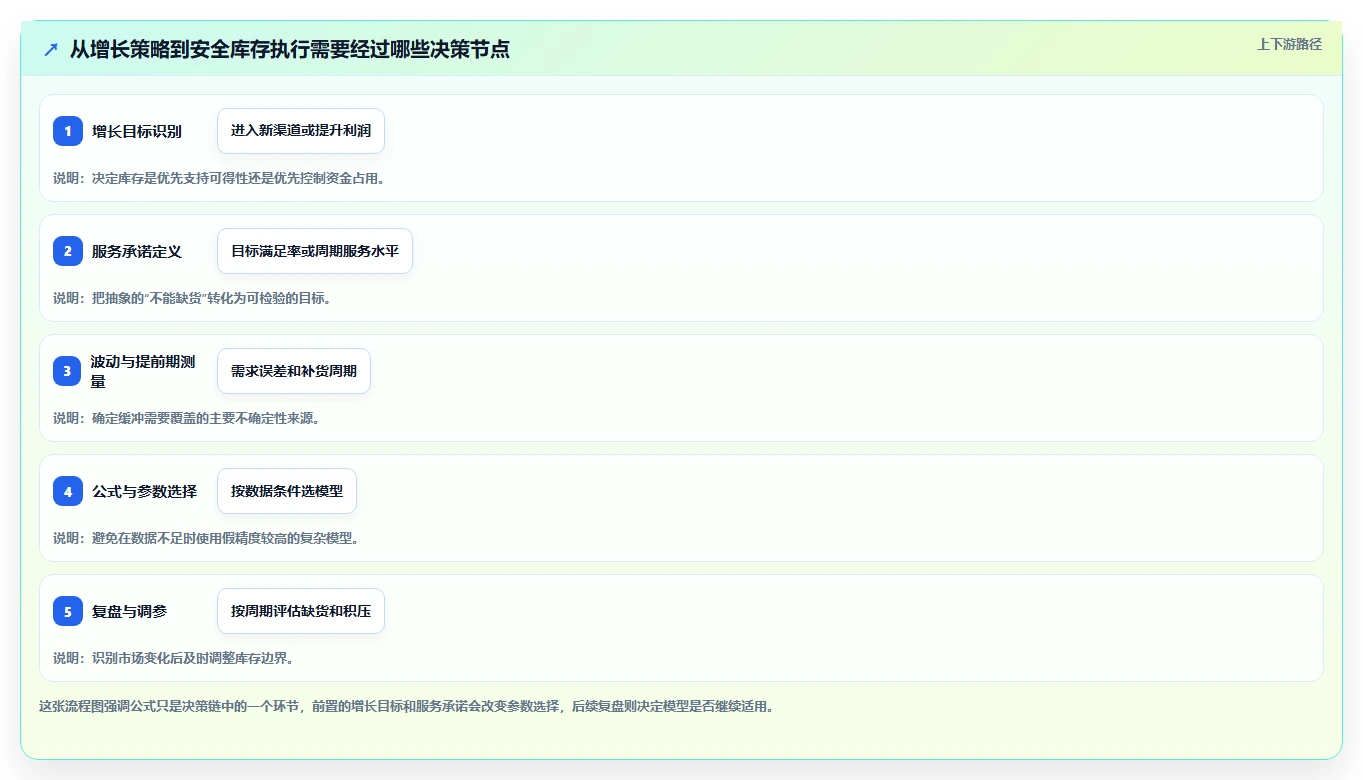
Task: Select the 增长目标识别 step label
Action: tap(137, 131)
